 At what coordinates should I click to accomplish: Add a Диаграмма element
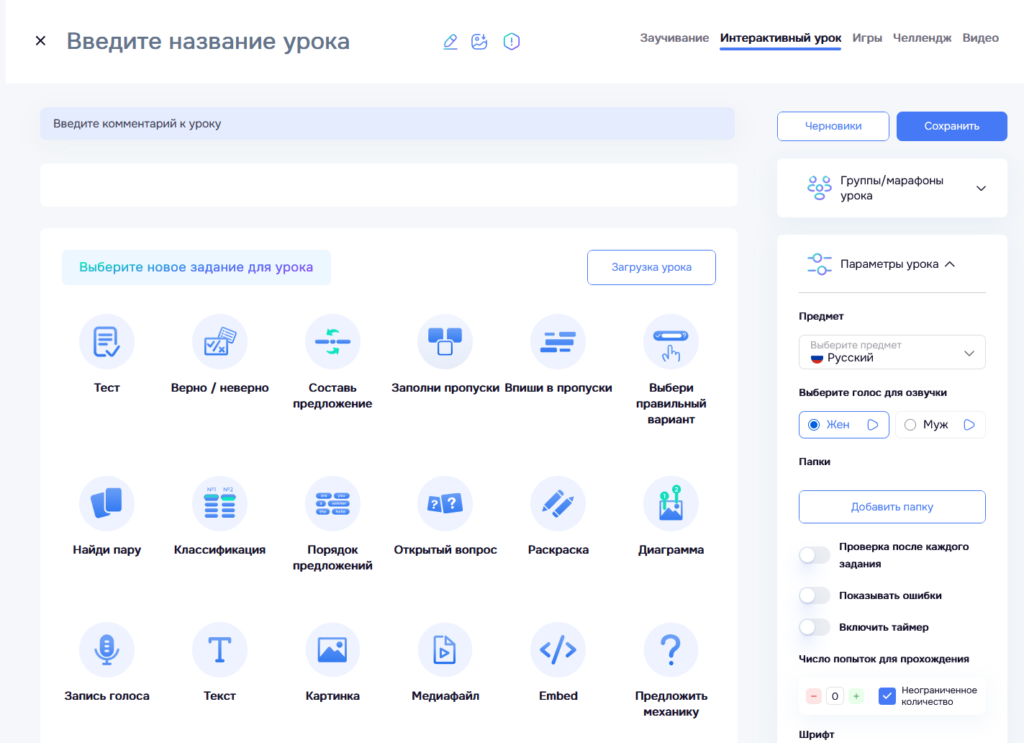671,503
